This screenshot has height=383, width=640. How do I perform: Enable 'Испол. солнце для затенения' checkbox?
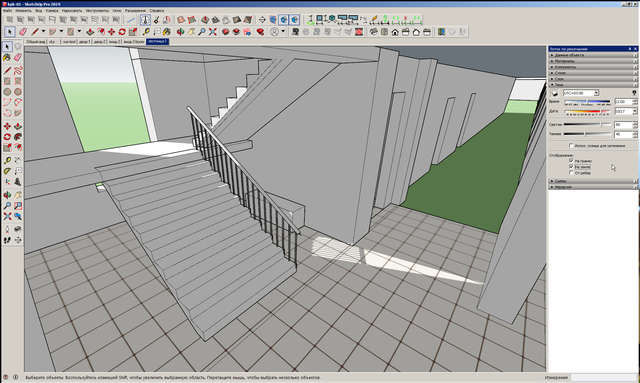[x=571, y=145]
